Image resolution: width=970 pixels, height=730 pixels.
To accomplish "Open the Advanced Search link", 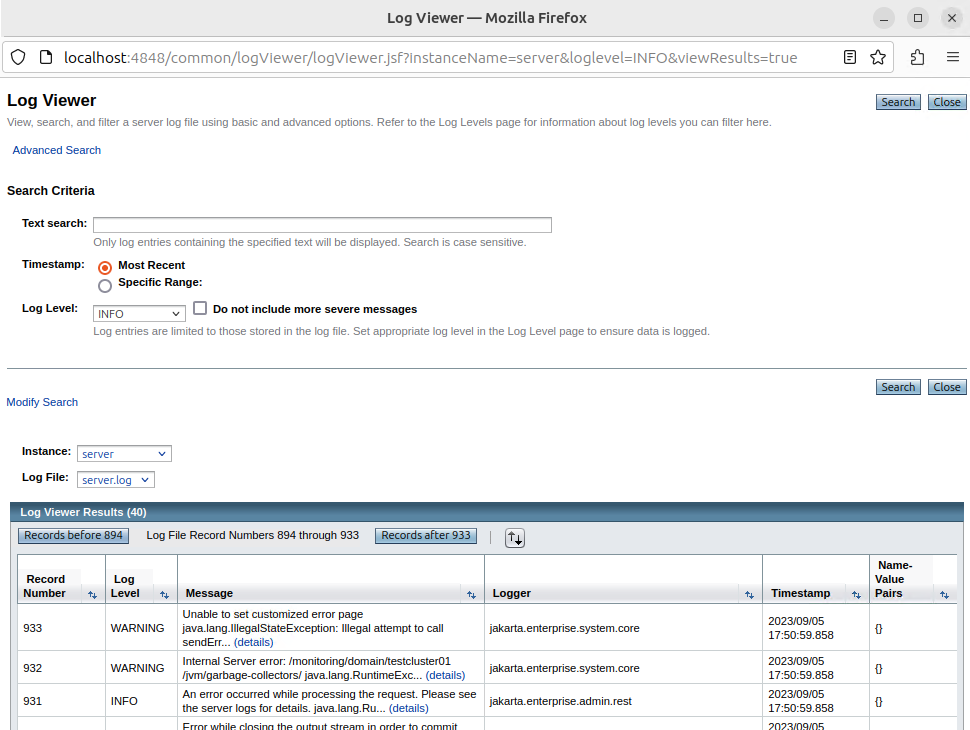I will point(56,150).
